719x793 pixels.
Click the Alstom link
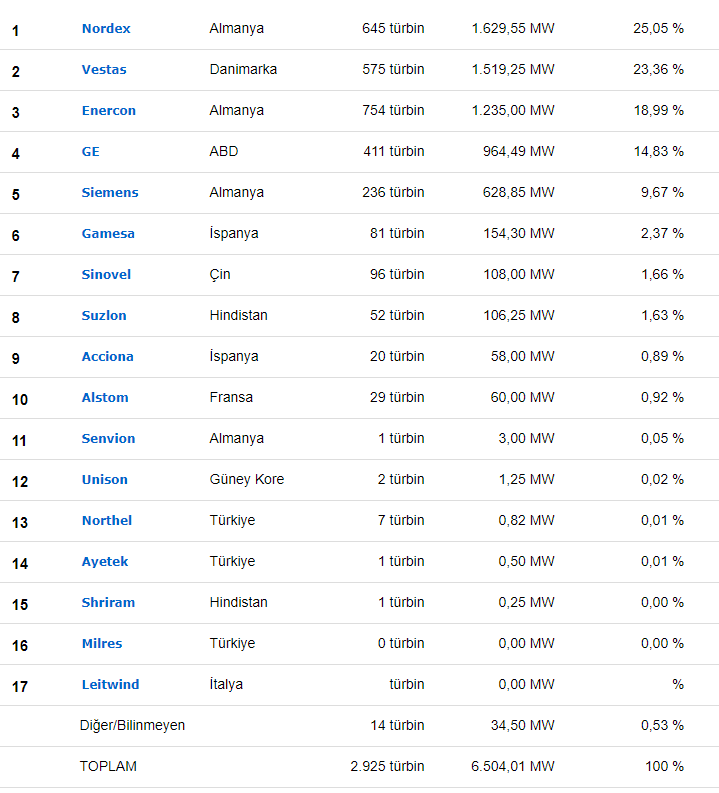(x=105, y=398)
